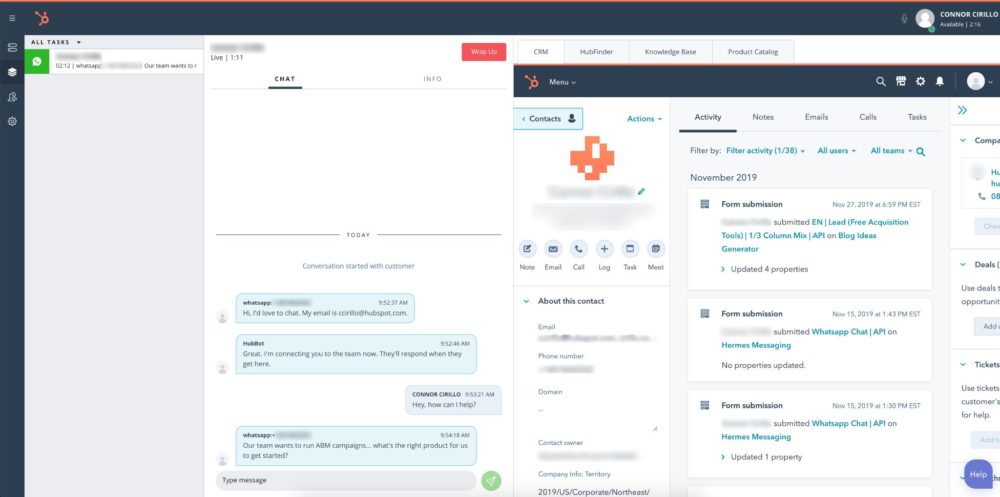Switch to the Calls tab
The width and height of the screenshot is (1000, 497).
tap(868, 117)
